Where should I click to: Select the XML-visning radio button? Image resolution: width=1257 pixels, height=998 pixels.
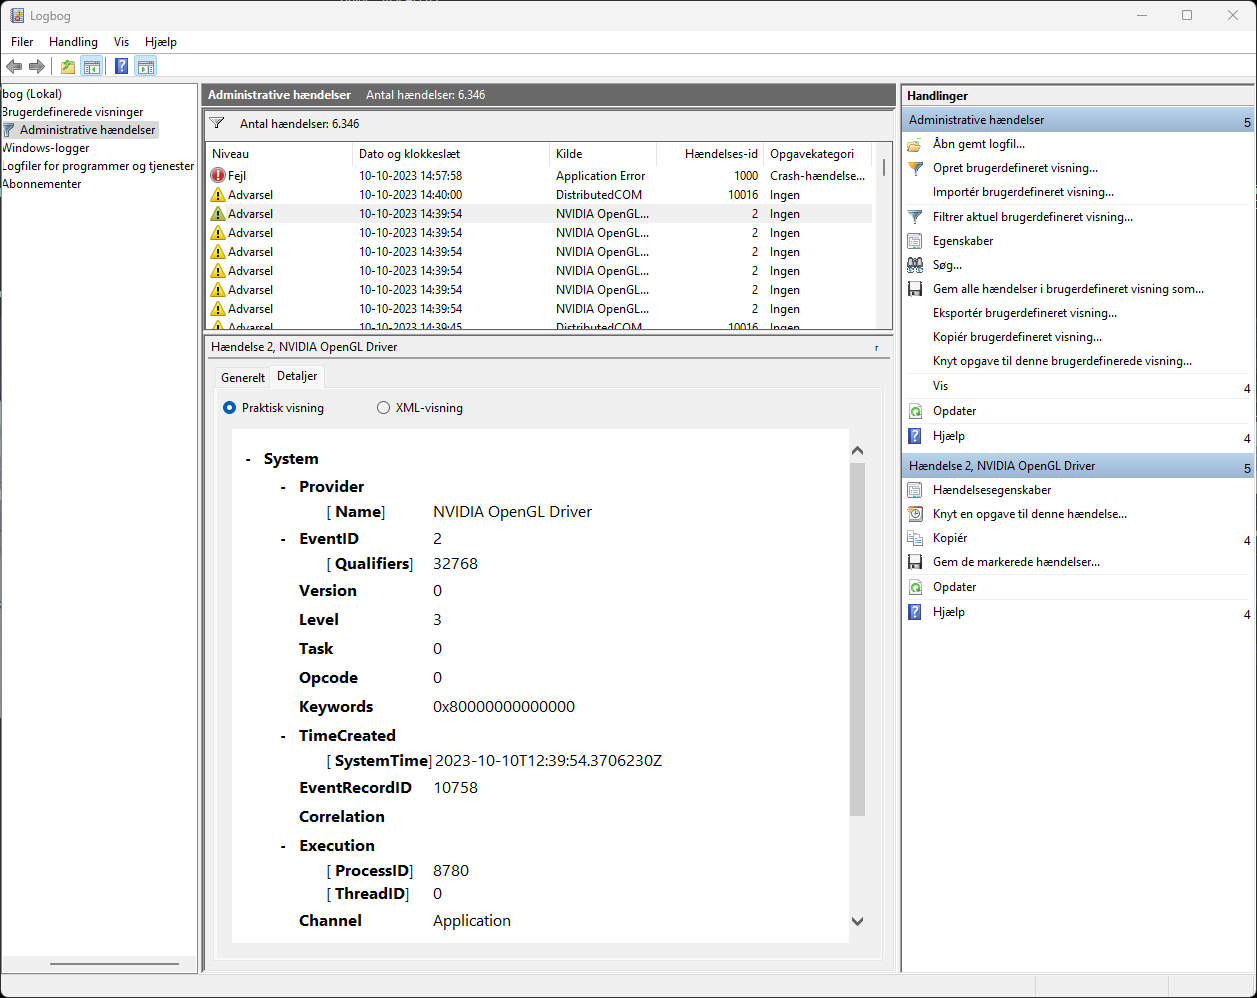[x=383, y=408]
